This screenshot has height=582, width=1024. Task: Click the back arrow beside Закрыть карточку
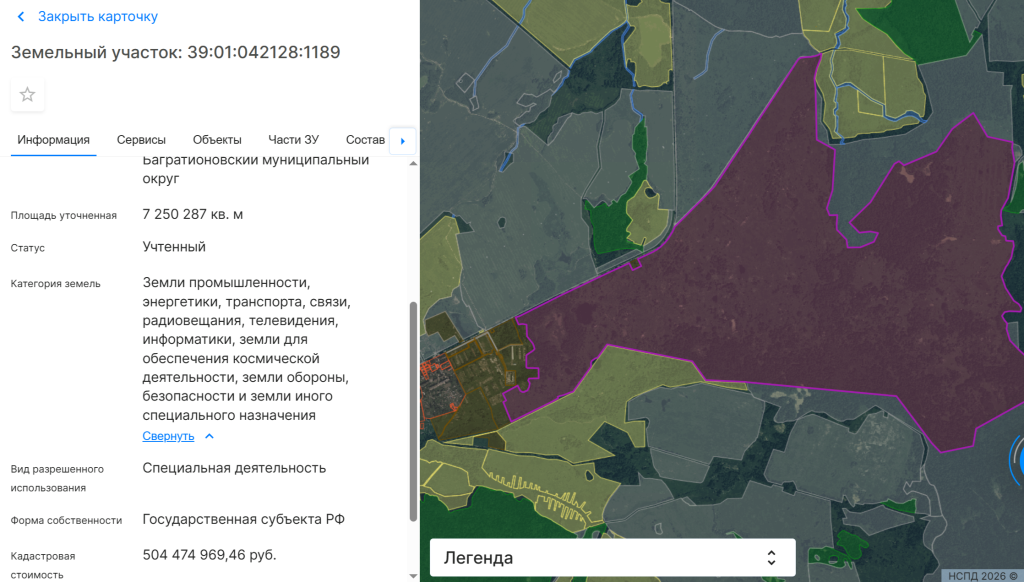[21, 17]
